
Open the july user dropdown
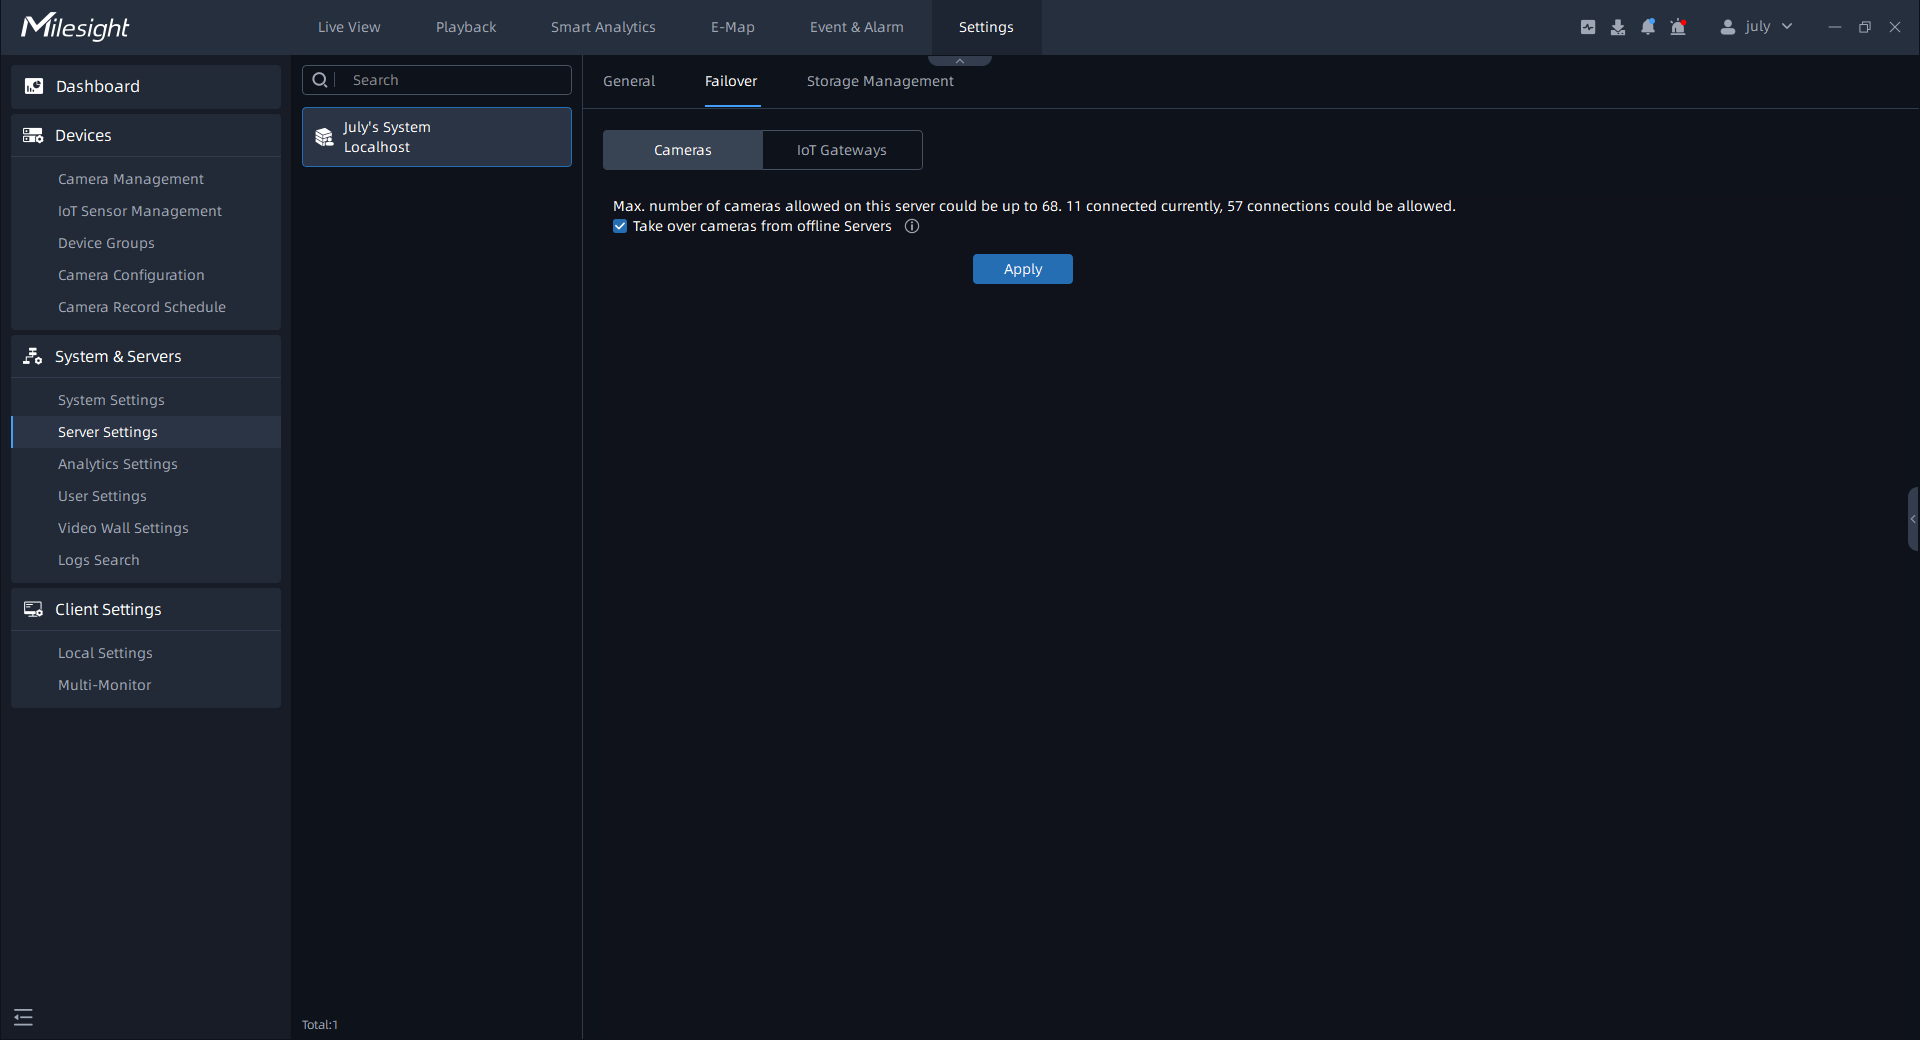[1757, 27]
